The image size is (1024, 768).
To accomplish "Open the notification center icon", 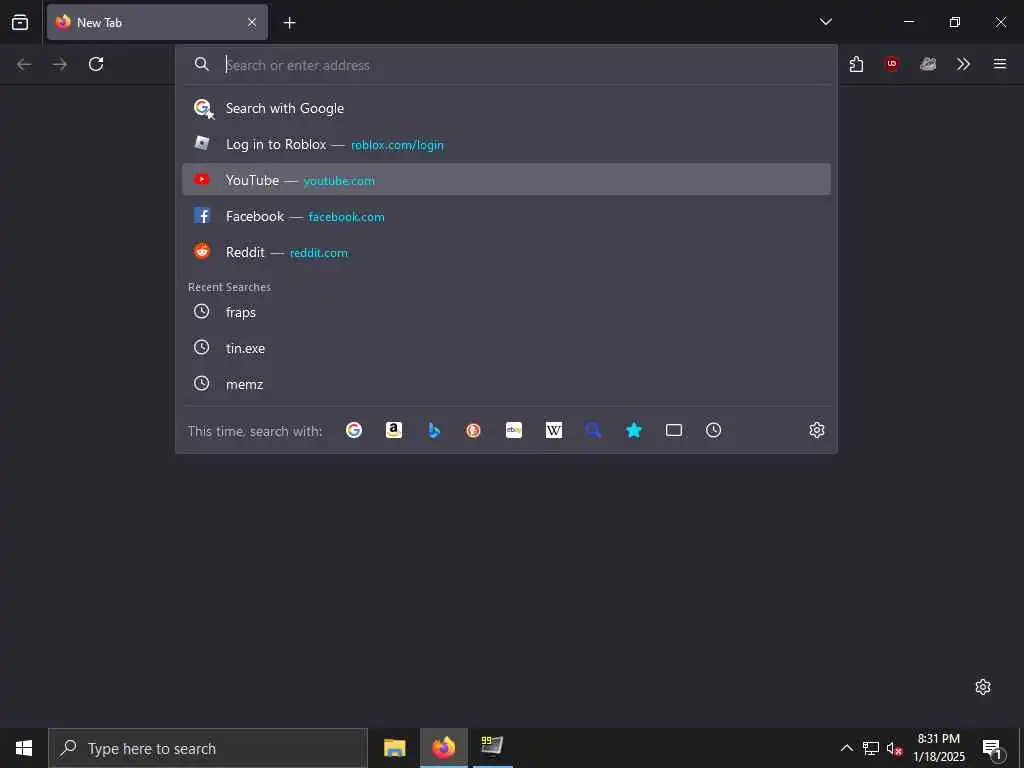I will [993, 748].
